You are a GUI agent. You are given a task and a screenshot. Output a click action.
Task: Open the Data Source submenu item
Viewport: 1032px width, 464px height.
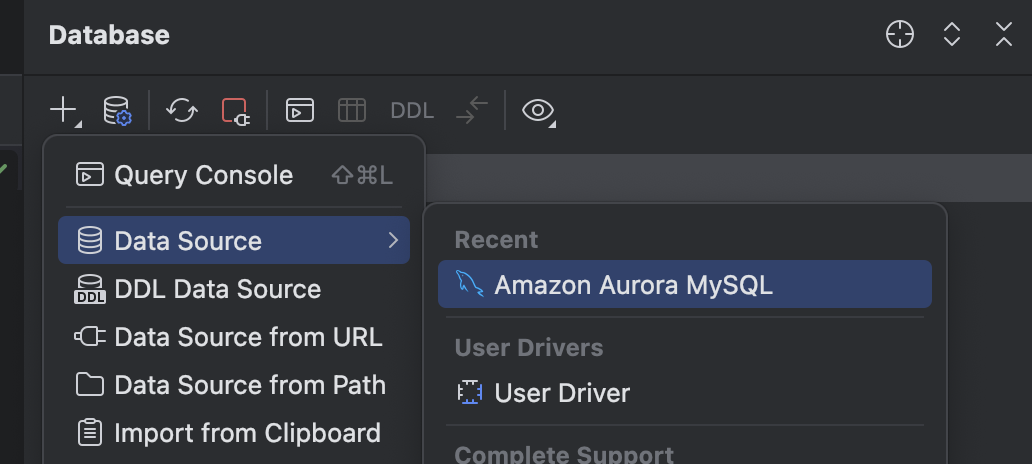[x=234, y=240]
